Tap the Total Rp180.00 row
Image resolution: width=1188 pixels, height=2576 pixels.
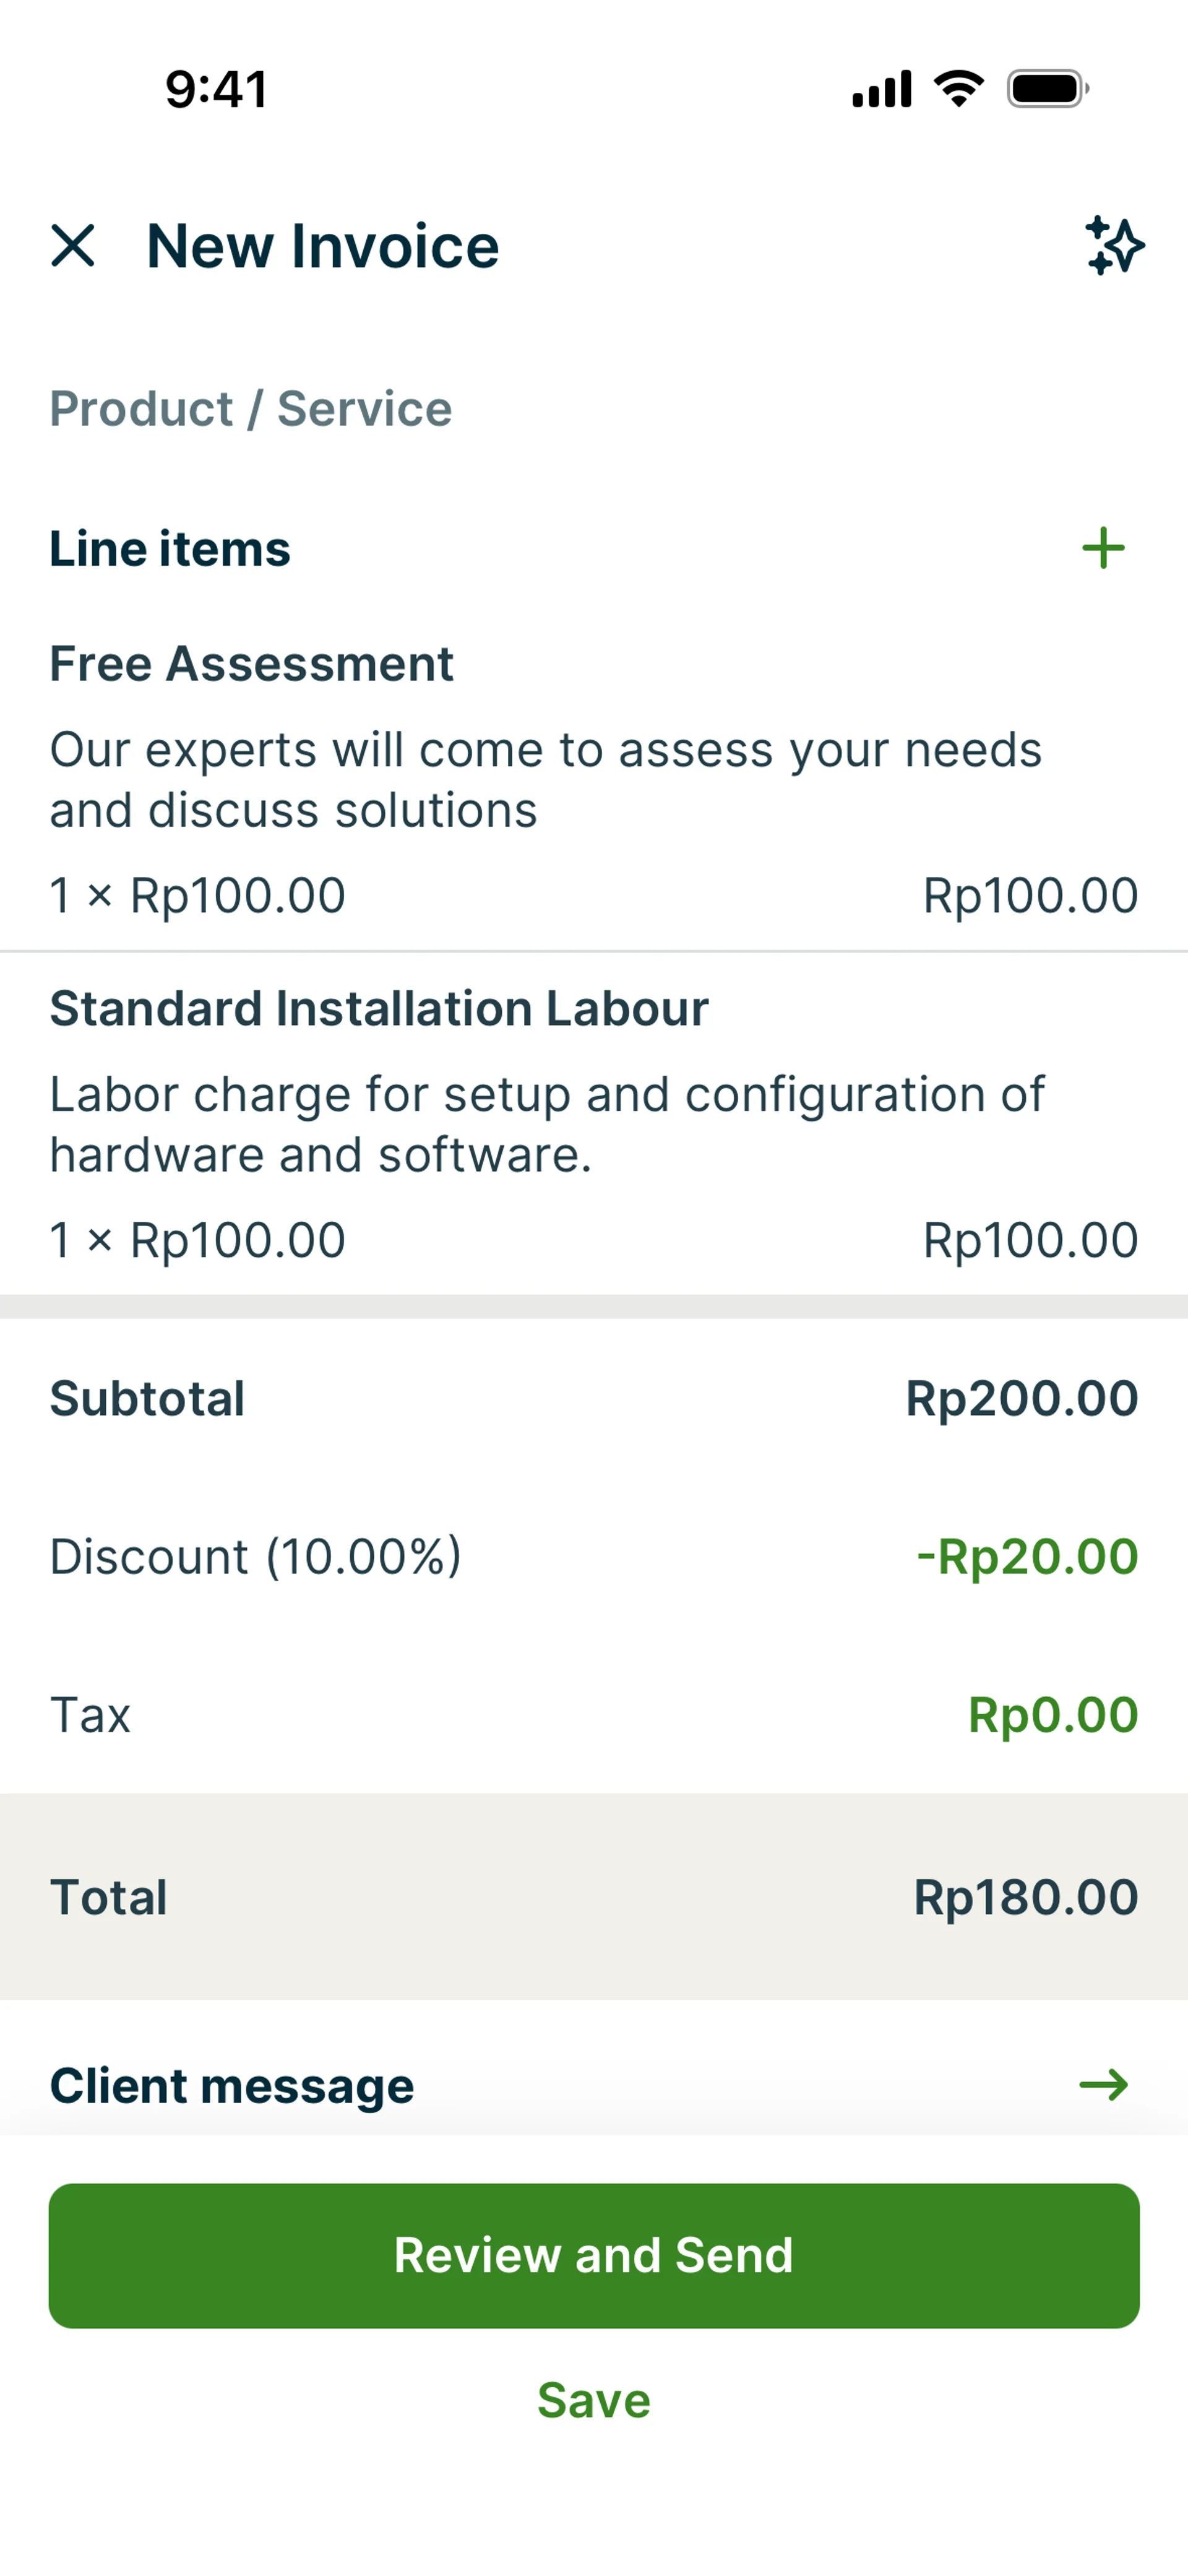coord(594,1897)
